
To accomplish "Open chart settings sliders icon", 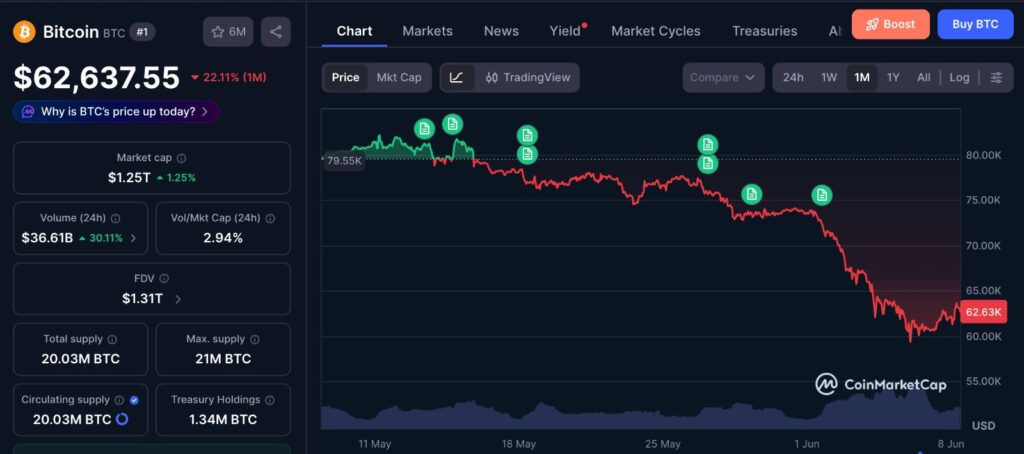I will pyautogui.click(x=996, y=77).
